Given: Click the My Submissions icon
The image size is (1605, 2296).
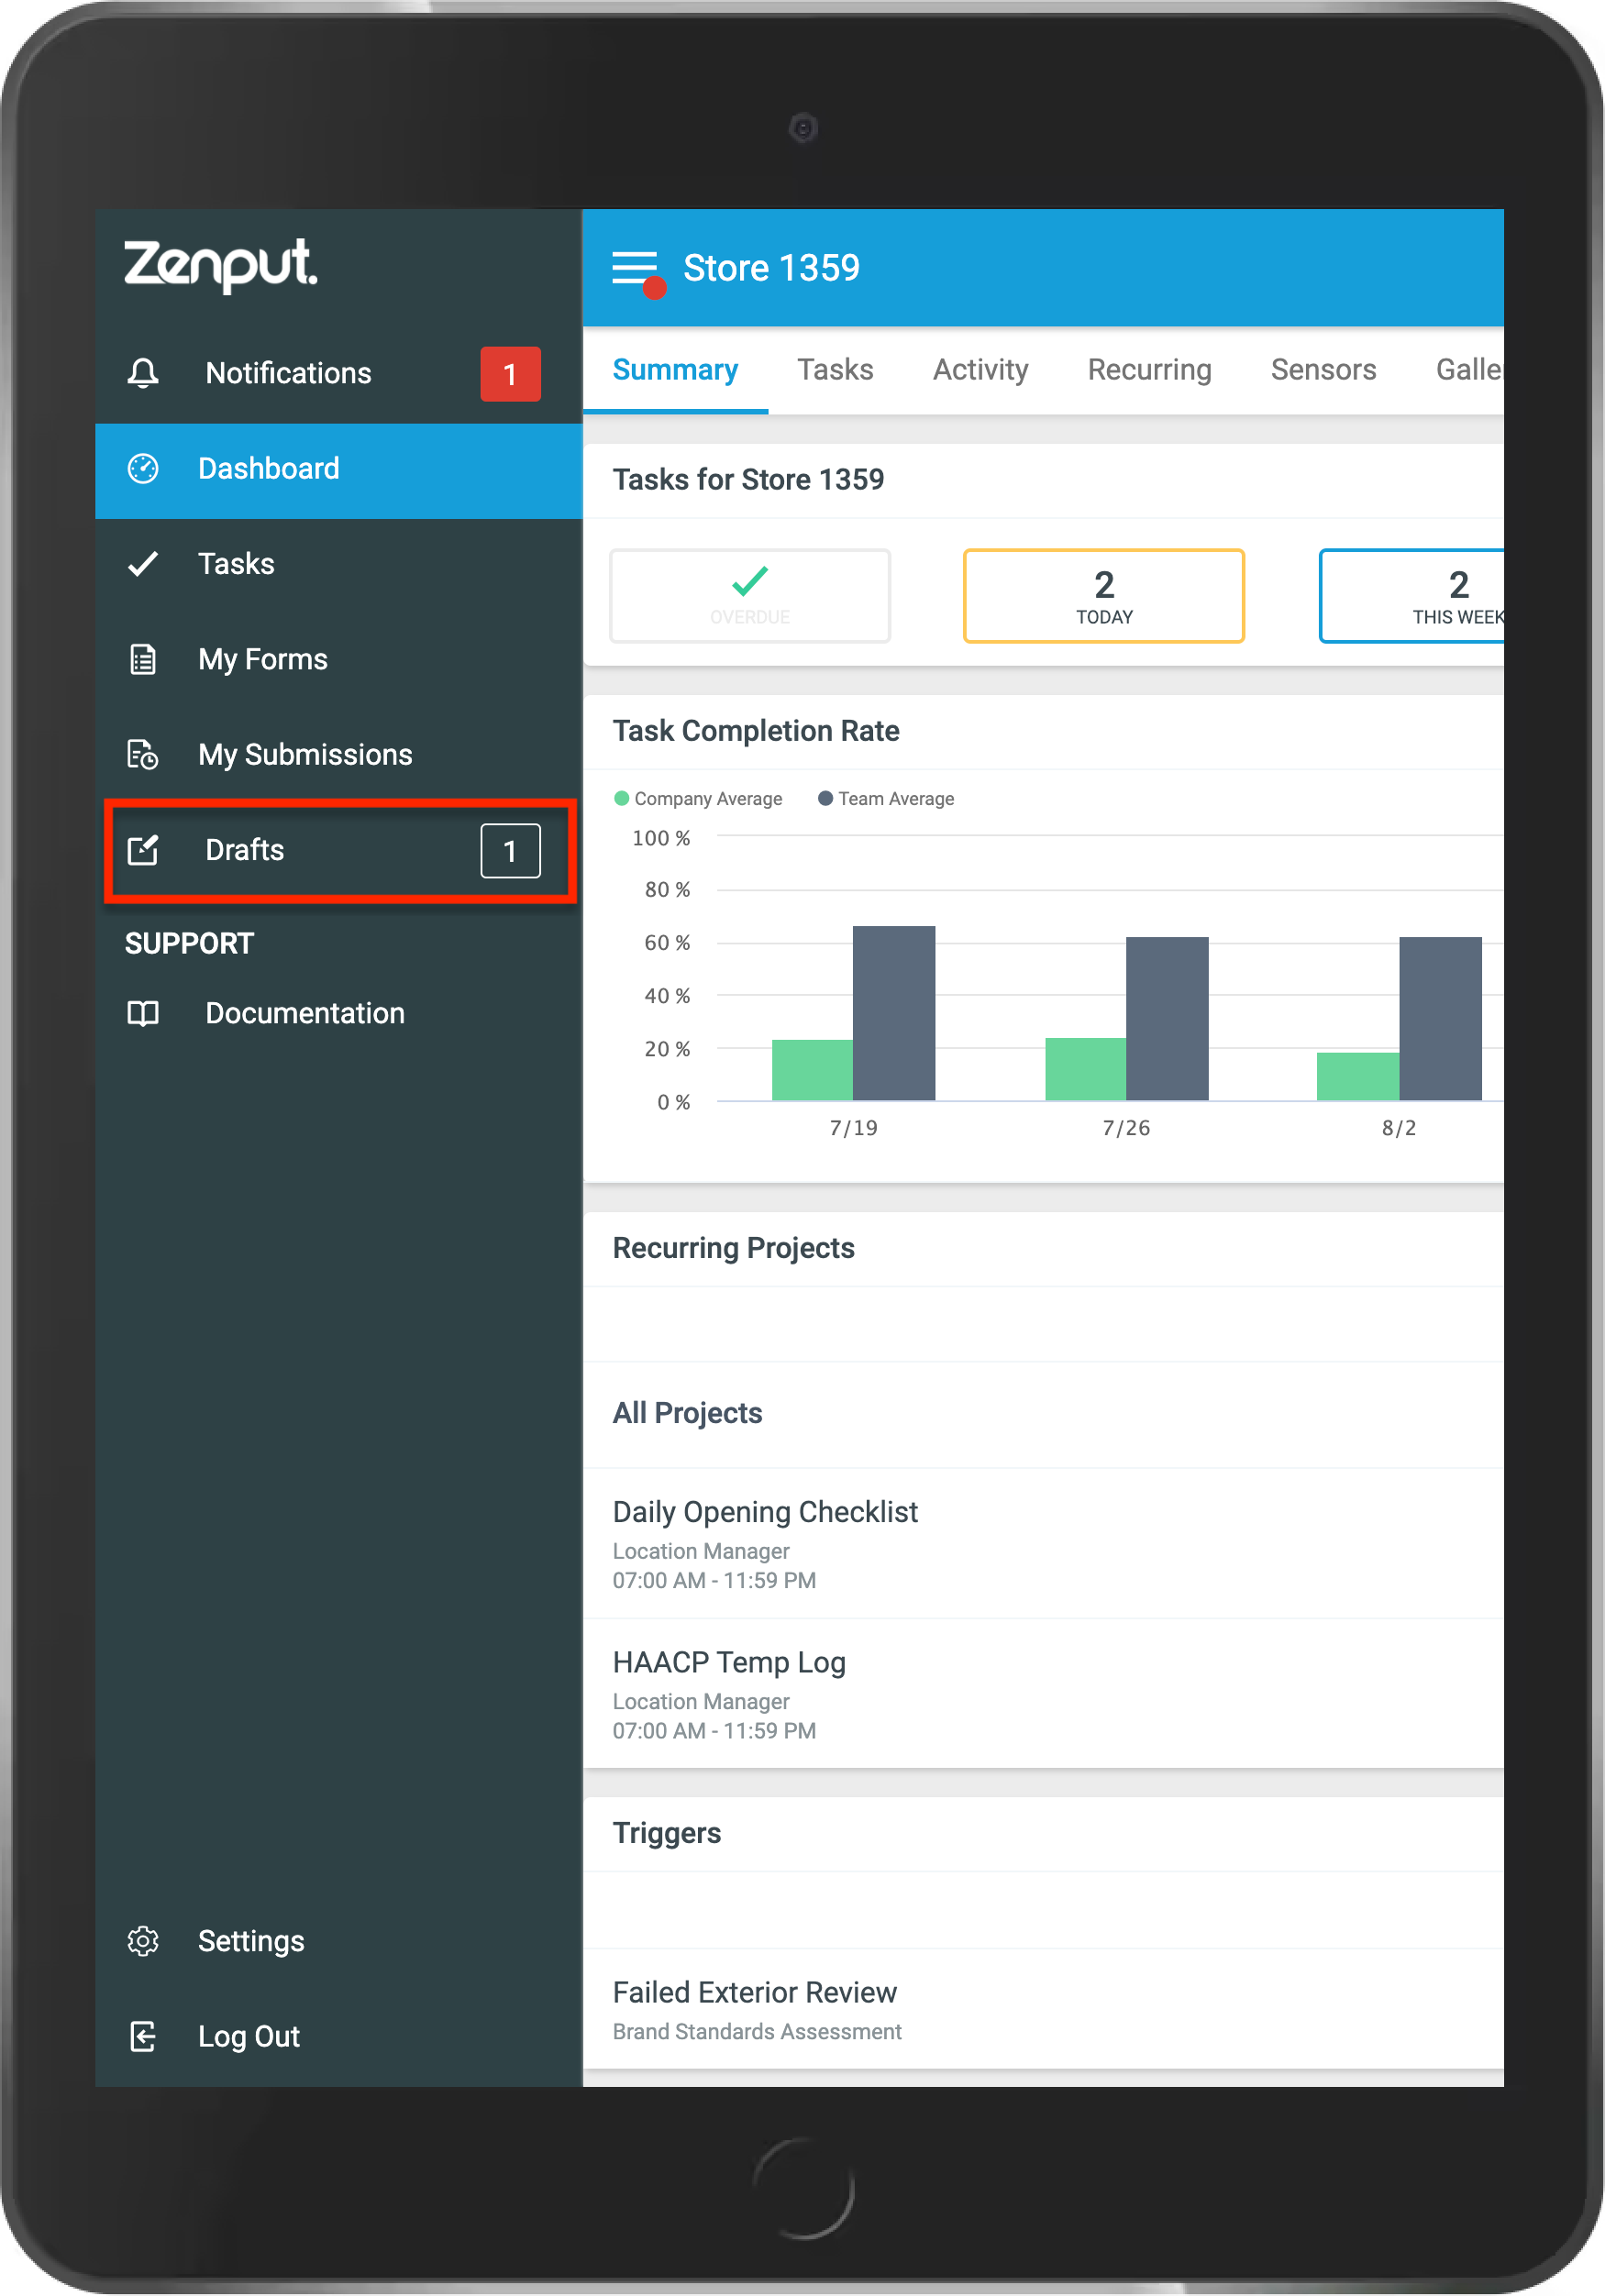Looking at the screenshot, I should coord(143,754).
